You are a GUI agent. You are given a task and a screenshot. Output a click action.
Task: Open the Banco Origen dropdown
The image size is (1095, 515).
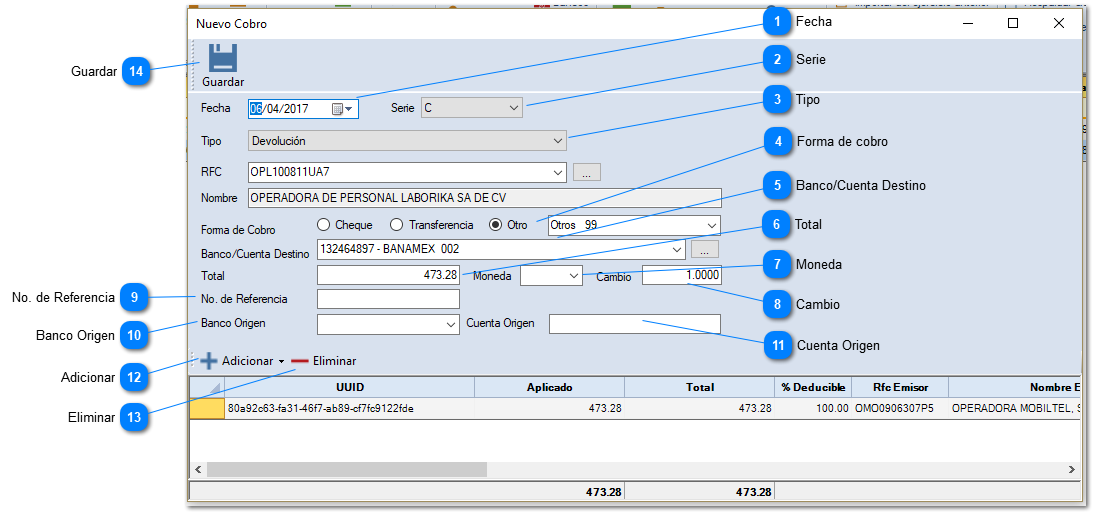pos(450,324)
